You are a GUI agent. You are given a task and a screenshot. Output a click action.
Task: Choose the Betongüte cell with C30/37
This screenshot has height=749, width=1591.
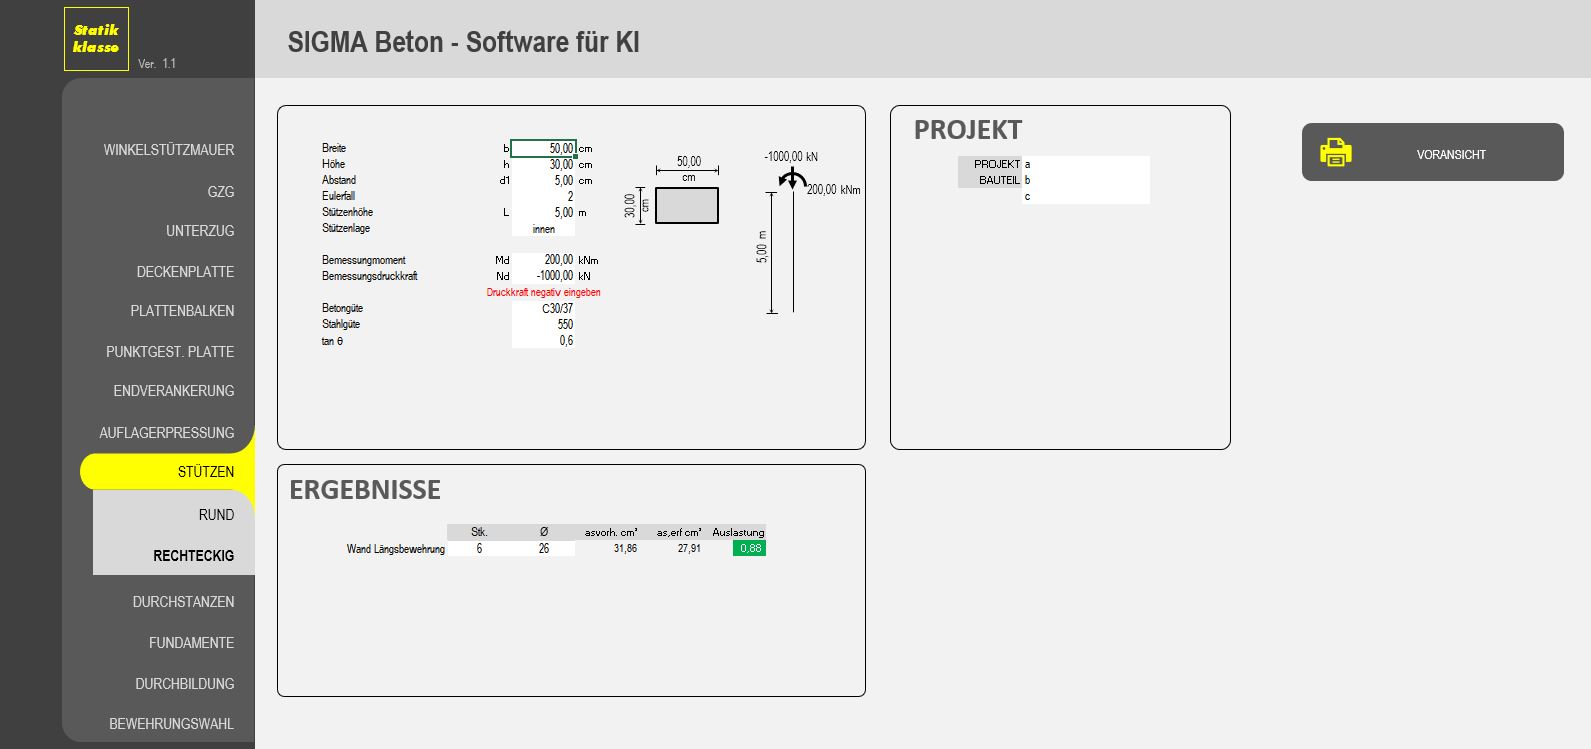click(543, 309)
